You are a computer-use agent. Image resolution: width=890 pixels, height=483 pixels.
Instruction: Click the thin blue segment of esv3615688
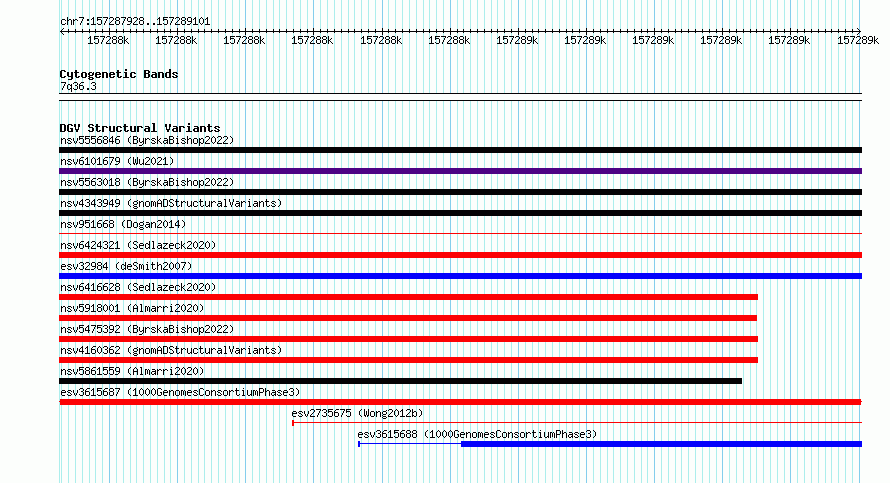point(410,444)
